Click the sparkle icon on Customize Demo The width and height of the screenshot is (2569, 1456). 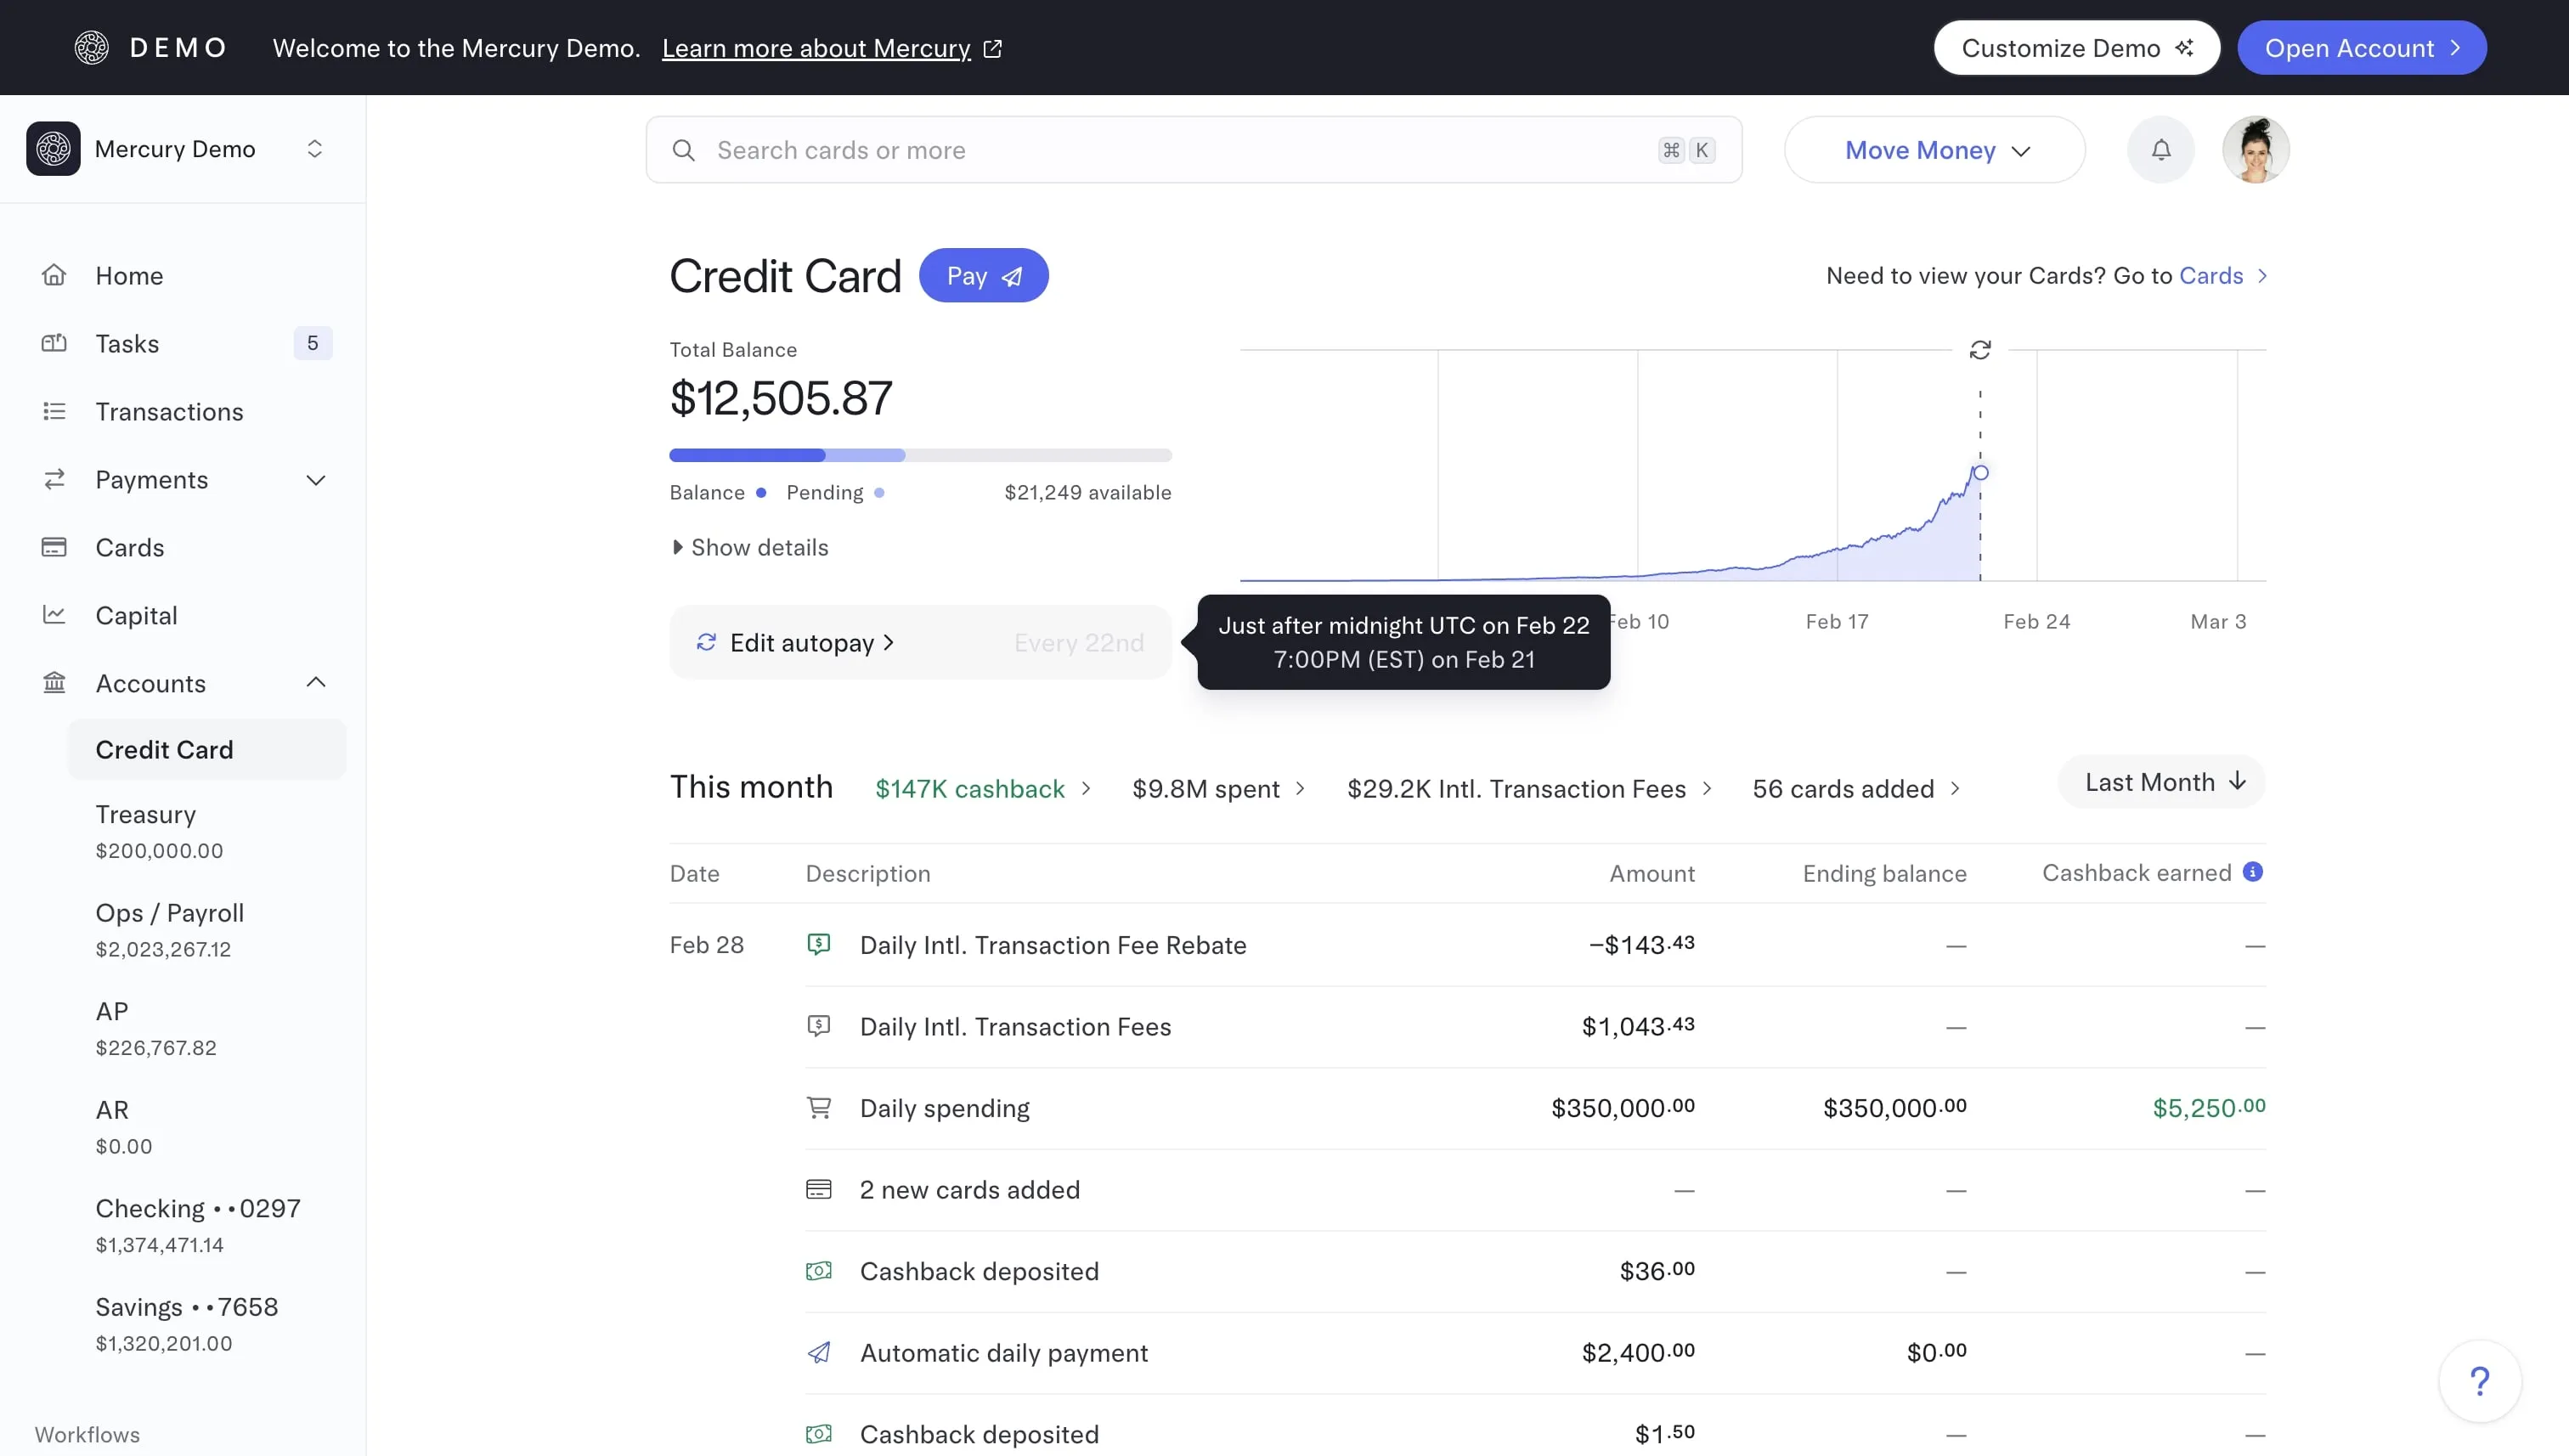click(x=2185, y=47)
